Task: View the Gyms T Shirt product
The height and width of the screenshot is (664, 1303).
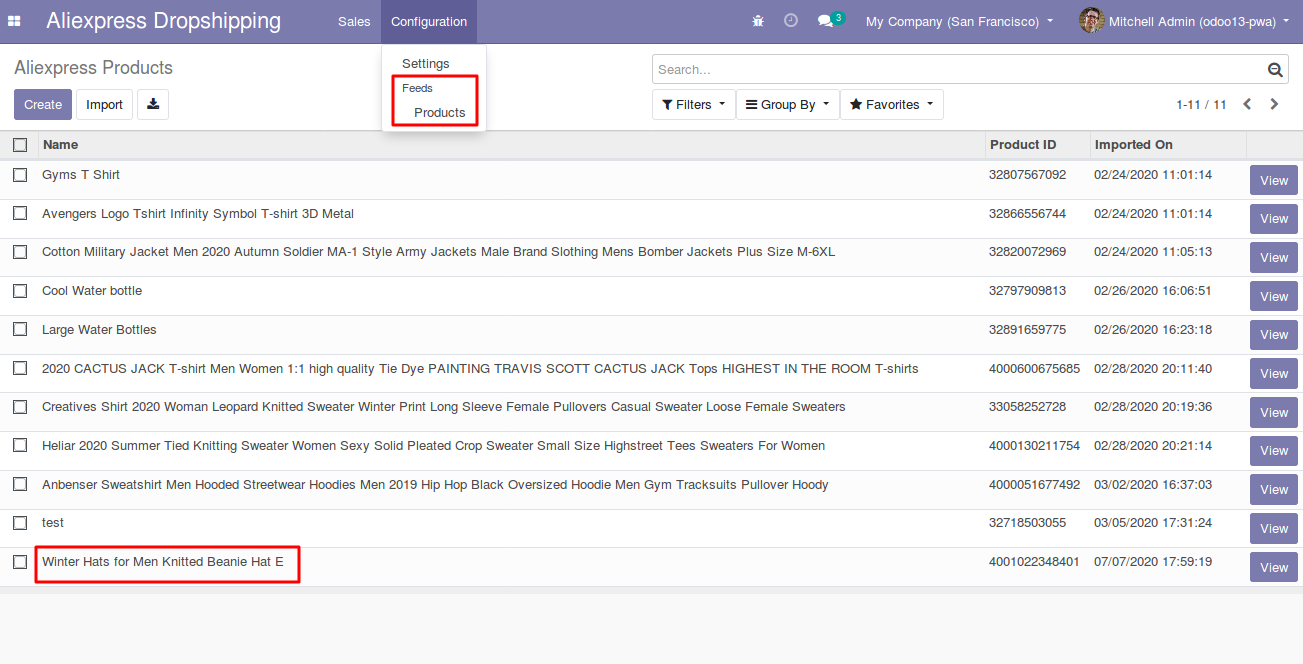Action: 1274,181
